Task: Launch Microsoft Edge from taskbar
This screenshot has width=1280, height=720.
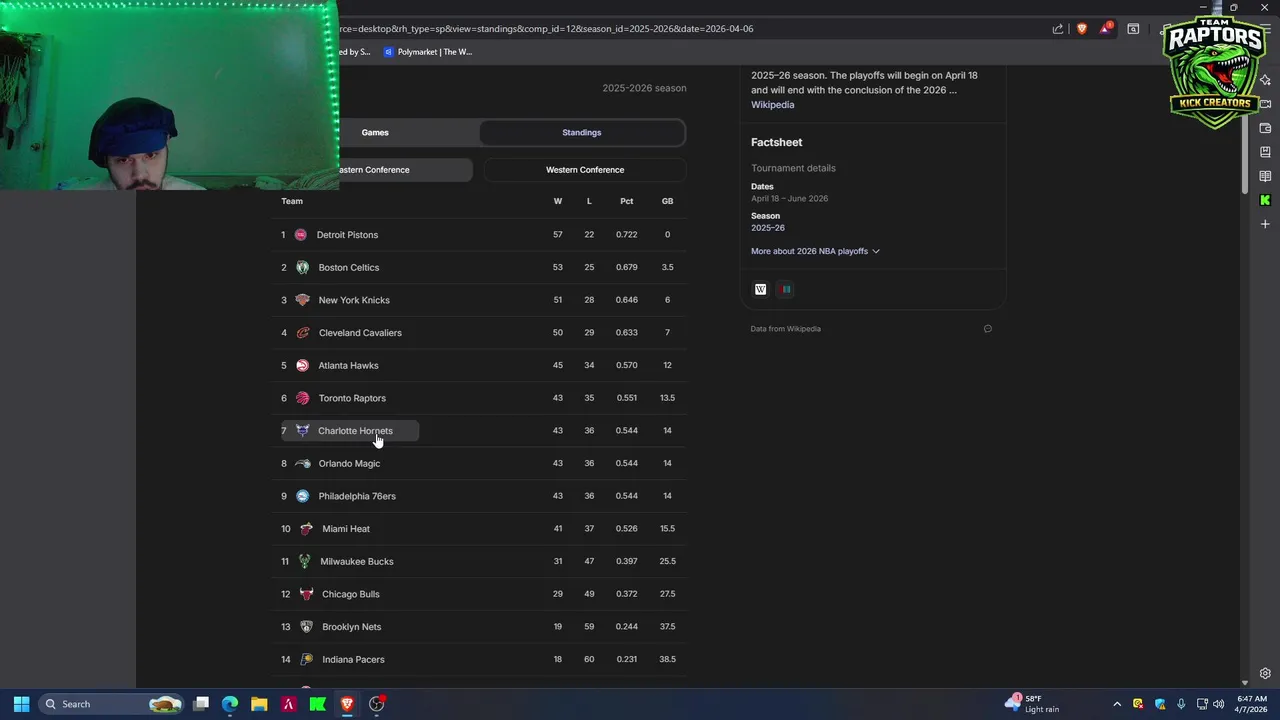Action: point(230,704)
